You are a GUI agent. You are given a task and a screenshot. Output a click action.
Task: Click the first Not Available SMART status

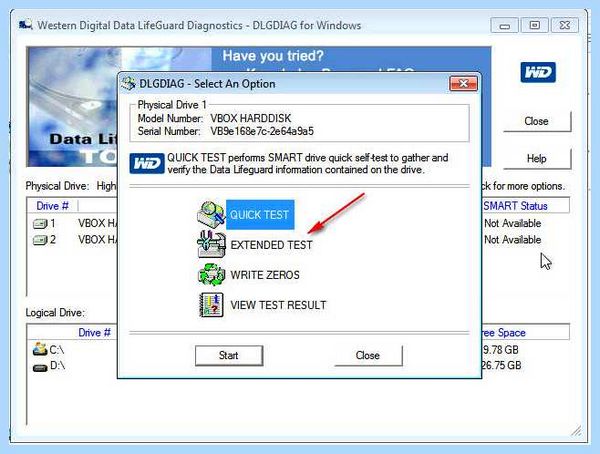point(513,223)
